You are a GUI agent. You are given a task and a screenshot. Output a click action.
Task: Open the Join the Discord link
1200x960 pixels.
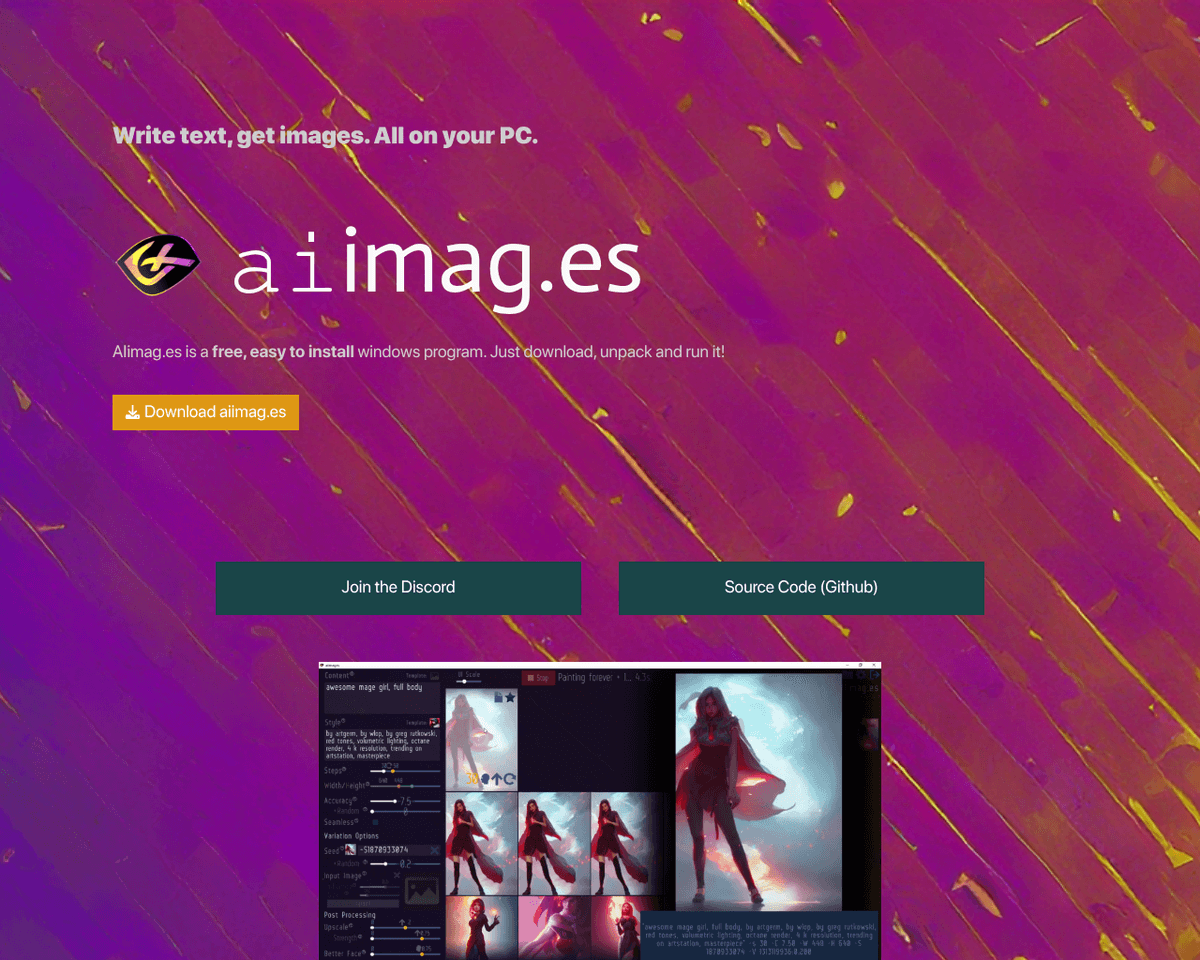(398, 588)
